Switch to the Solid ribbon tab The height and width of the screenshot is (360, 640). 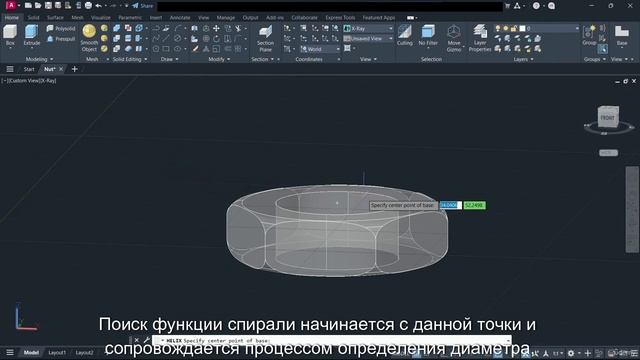(x=33, y=18)
